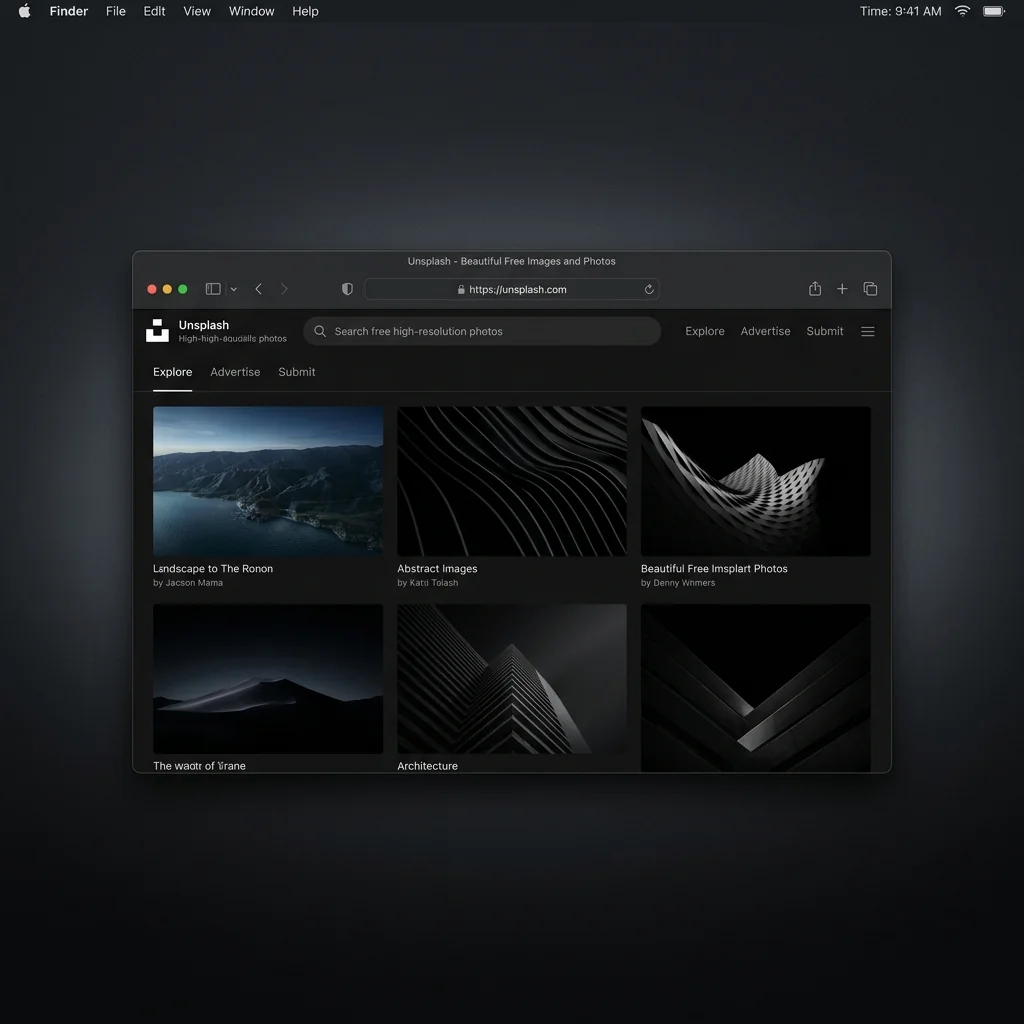The image size is (1024, 1024).
Task: Click the Unsplash logo icon
Action: tap(157, 330)
